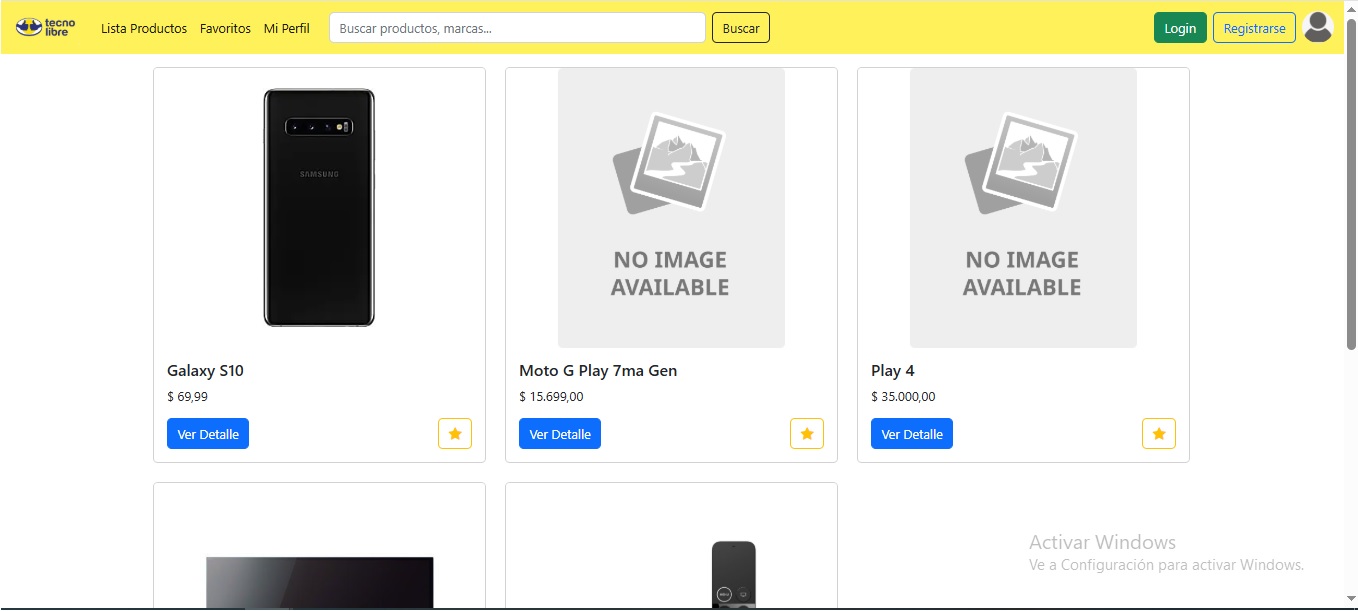This screenshot has height=611, width=1358.
Task: Mark Play 4 as favorite star
Action: point(1158,434)
